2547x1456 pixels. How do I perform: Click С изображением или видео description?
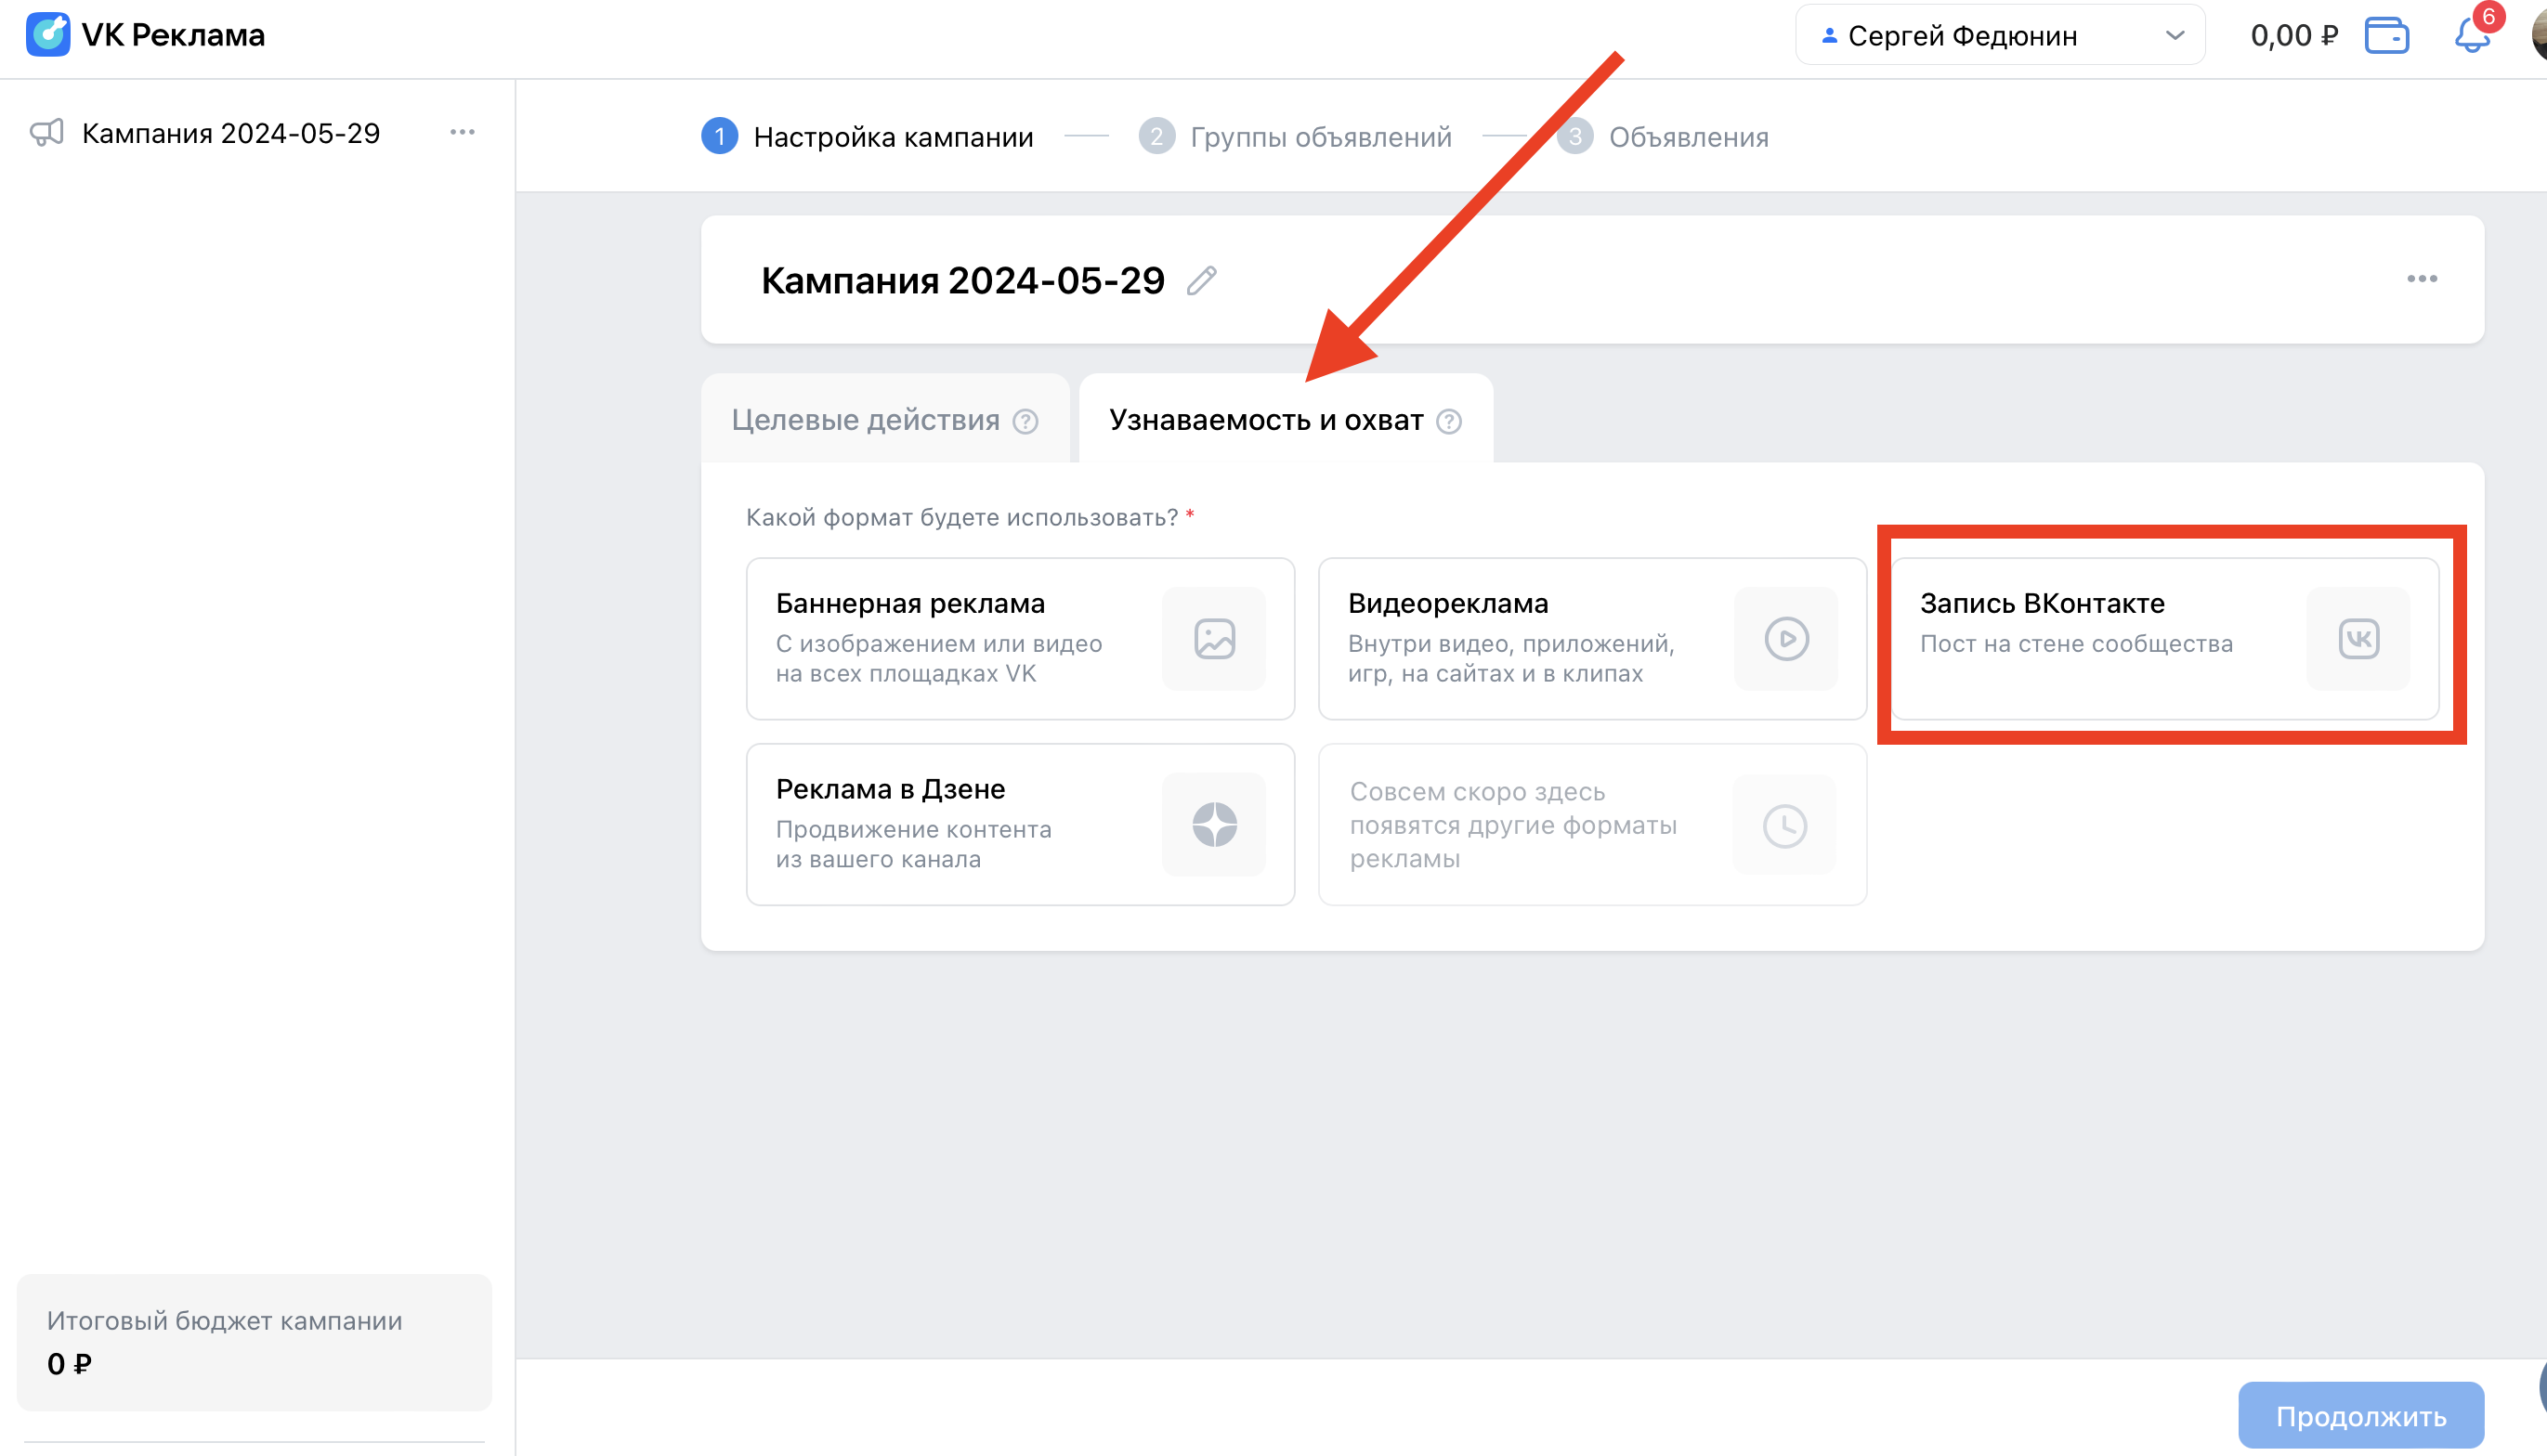click(939, 658)
